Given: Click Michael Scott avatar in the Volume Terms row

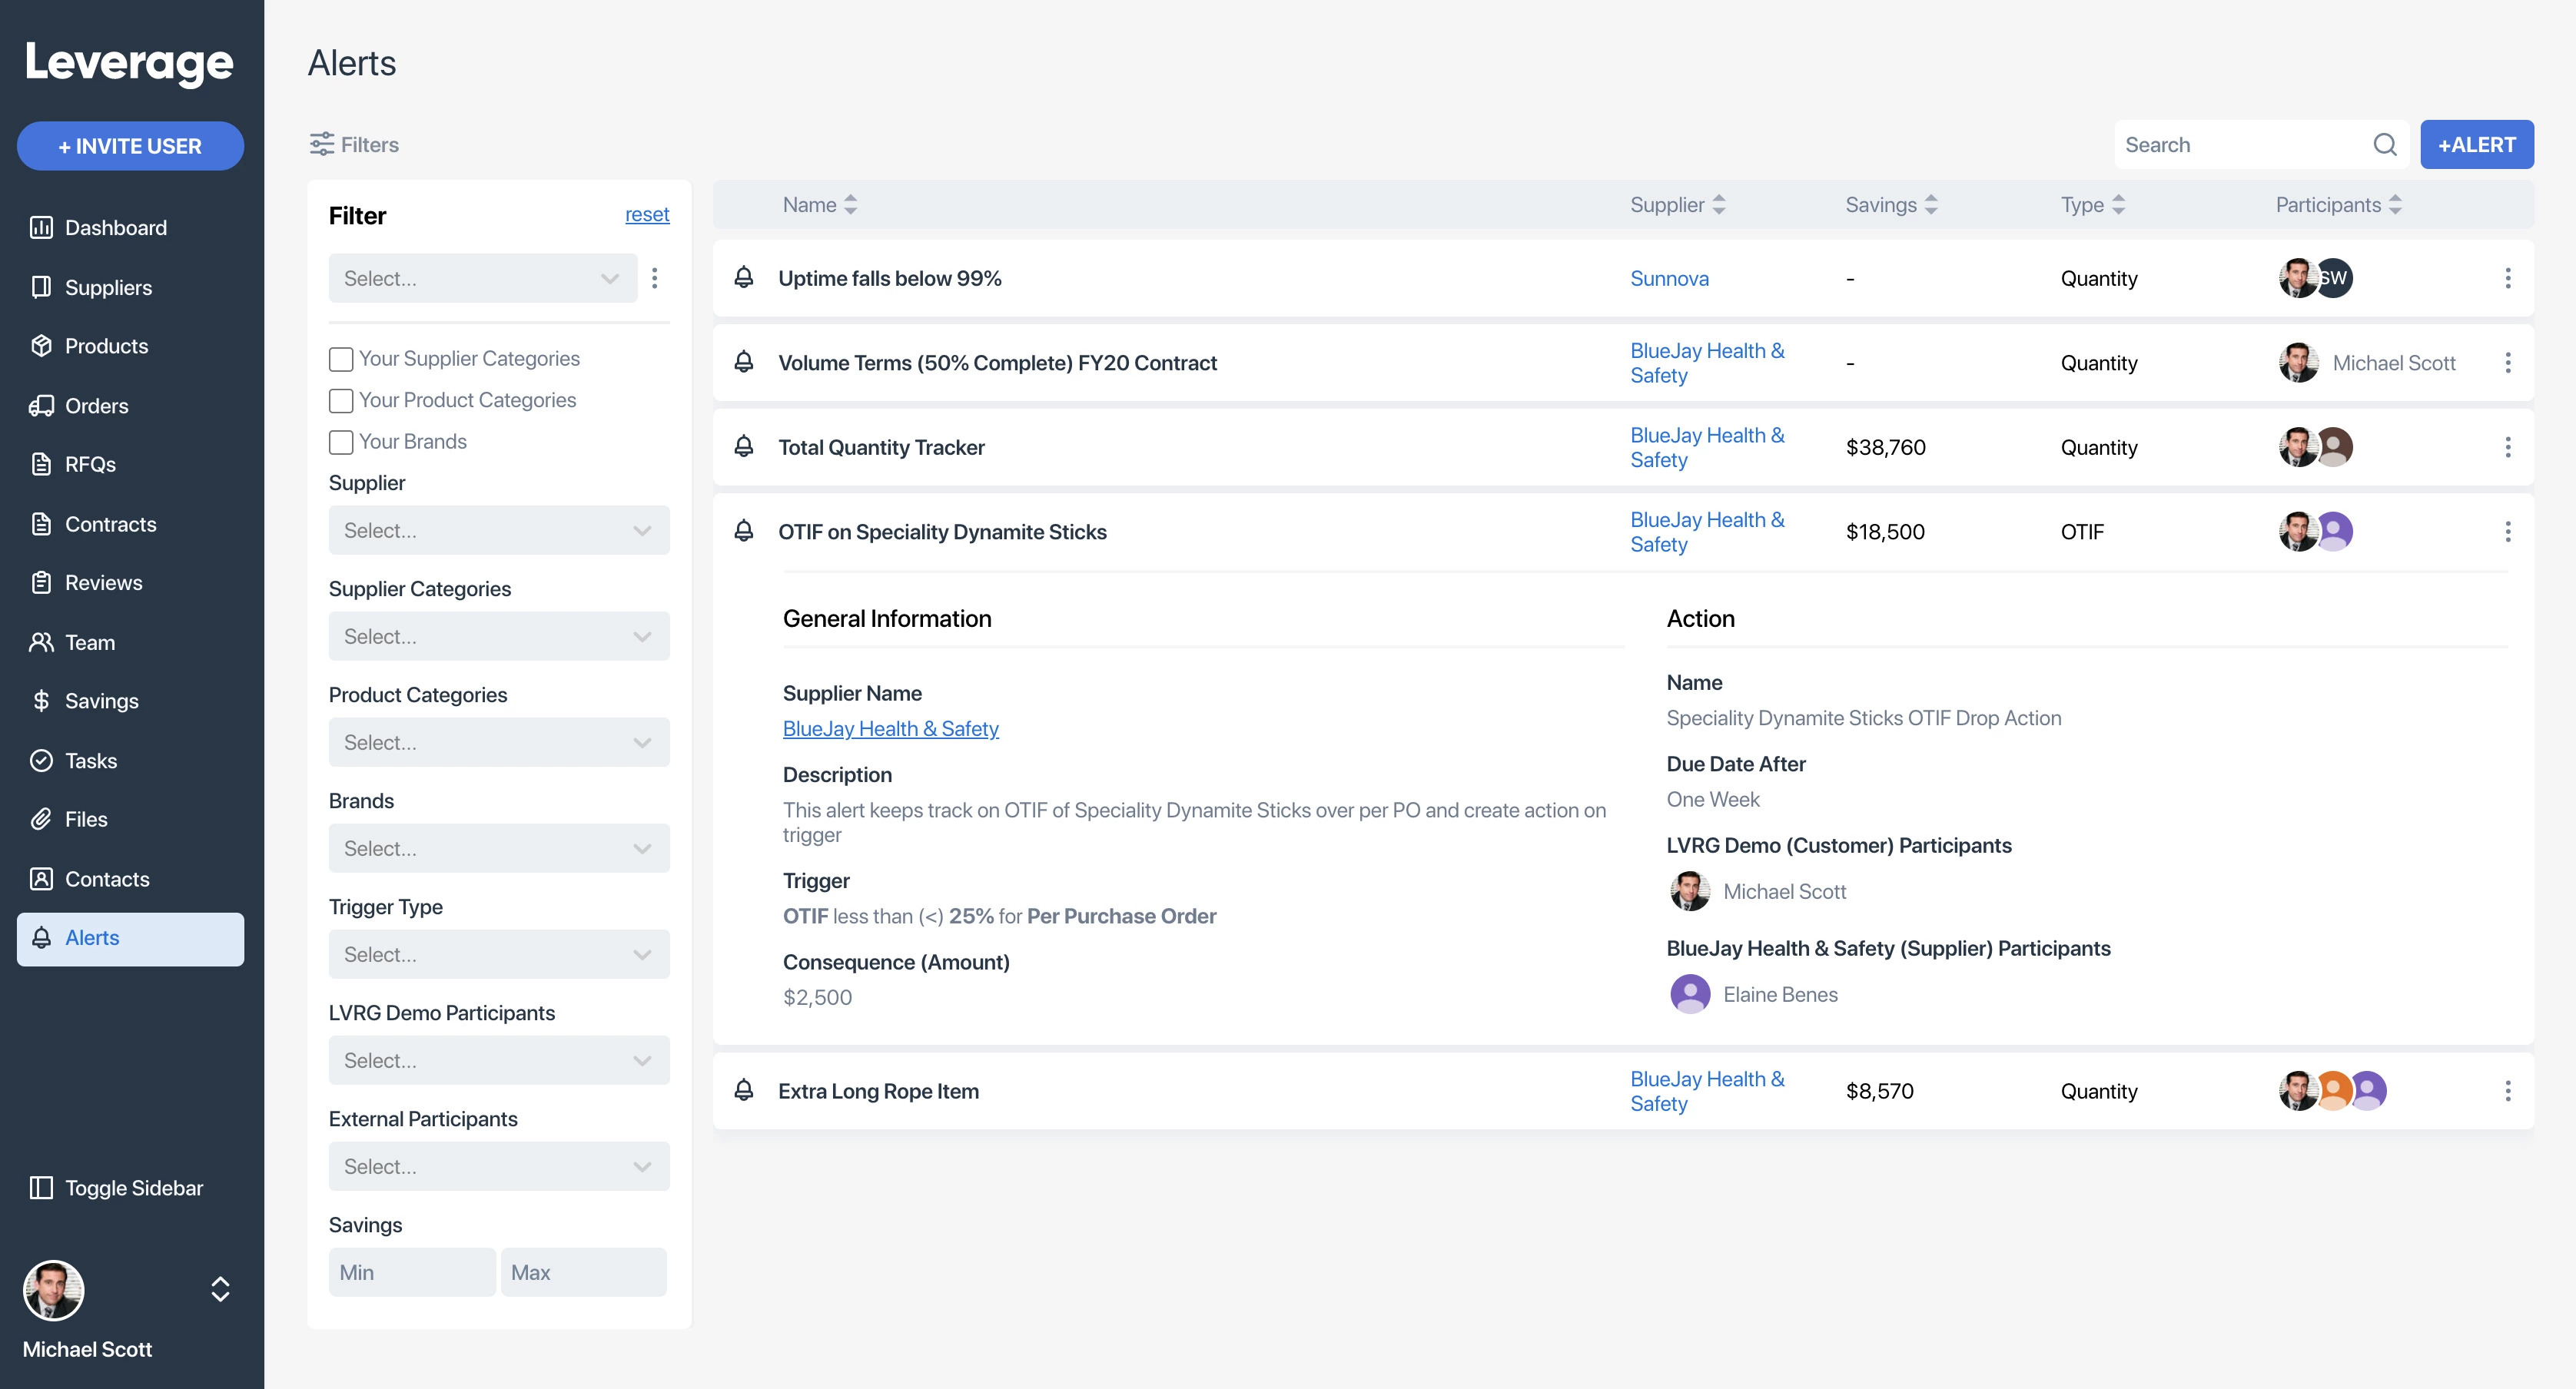Looking at the screenshot, I should (x=2298, y=363).
